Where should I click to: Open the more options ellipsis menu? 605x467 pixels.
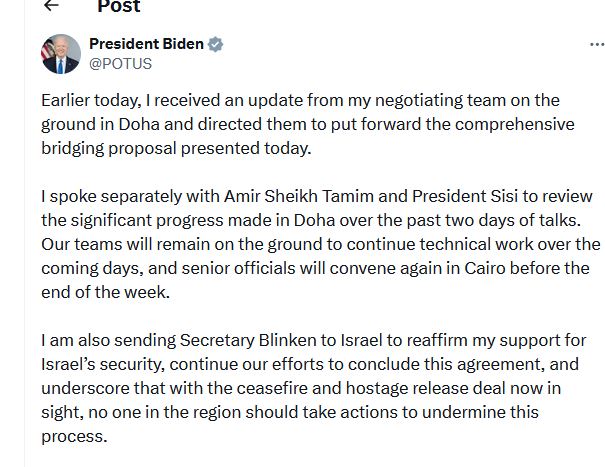pyautogui.click(x=597, y=45)
